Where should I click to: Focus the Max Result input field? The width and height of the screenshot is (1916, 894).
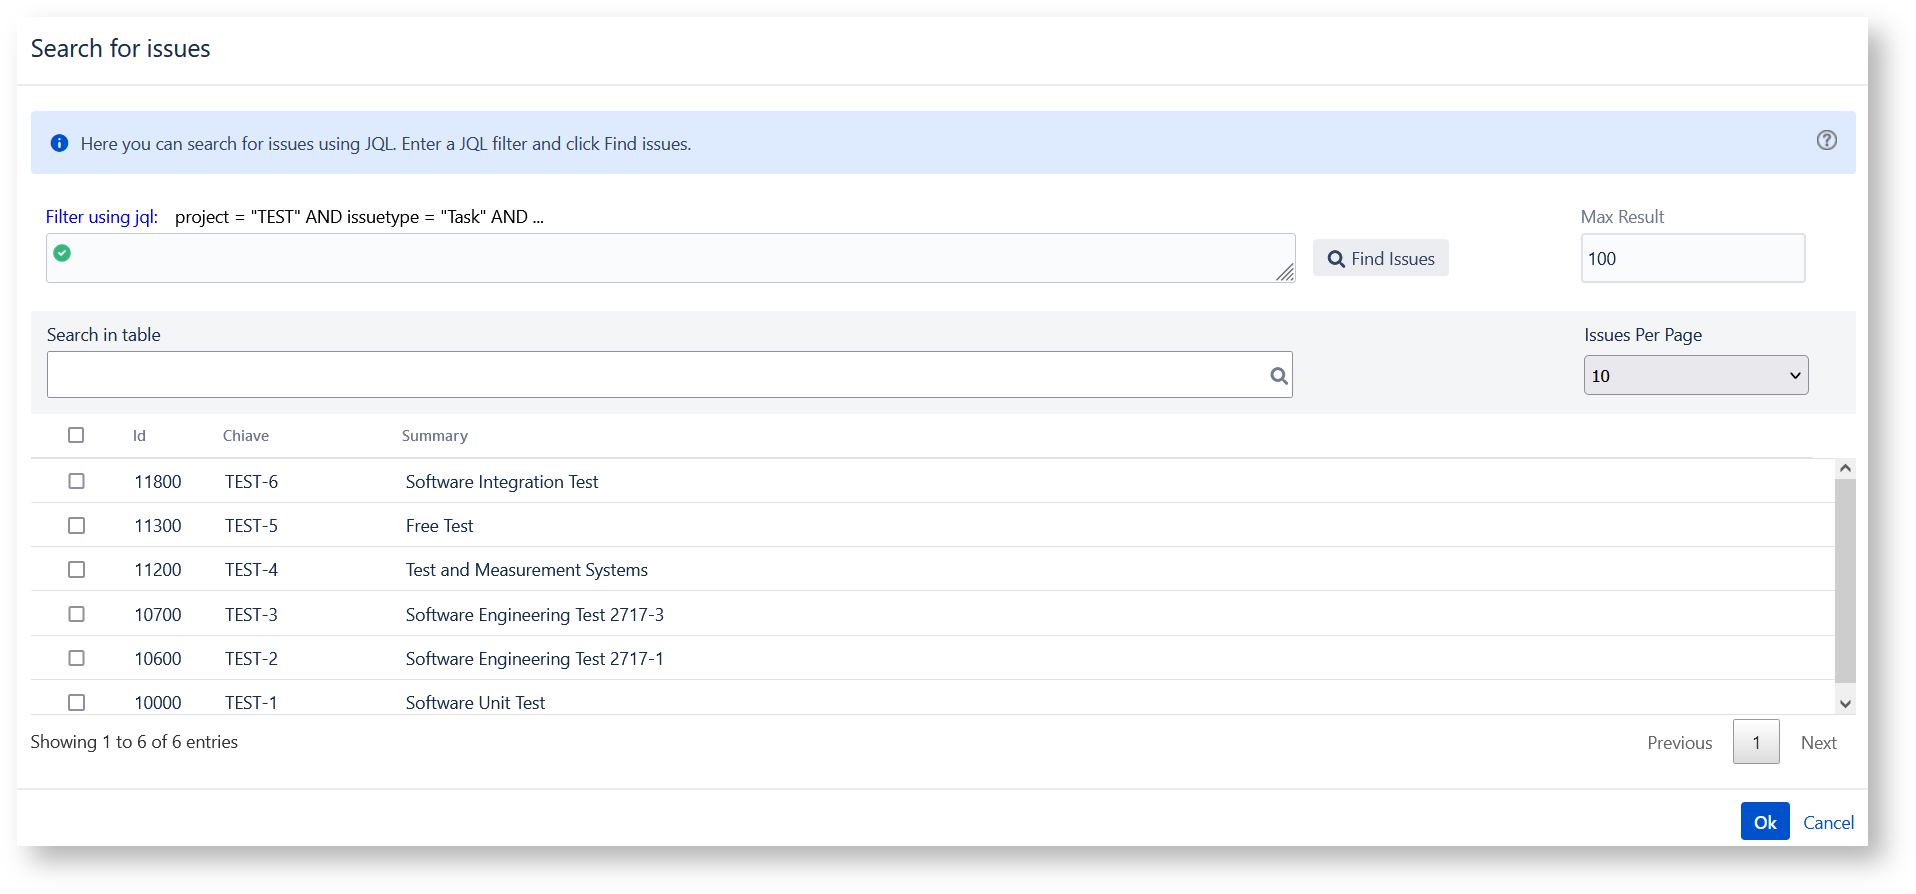pyautogui.click(x=1692, y=259)
